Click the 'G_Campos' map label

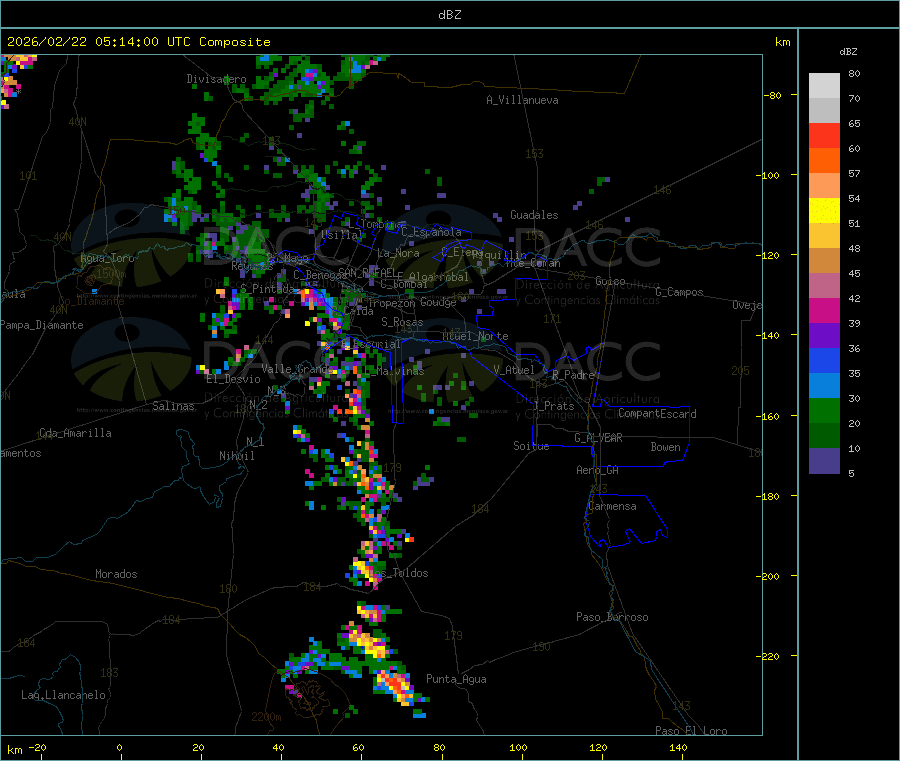coord(680,292)
